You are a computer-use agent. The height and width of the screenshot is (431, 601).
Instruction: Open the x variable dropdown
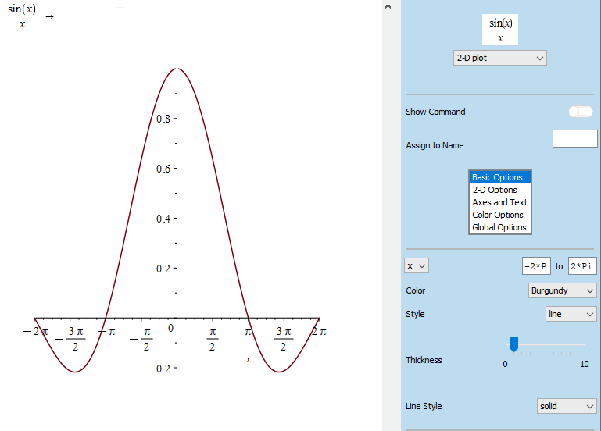(417, 265)
